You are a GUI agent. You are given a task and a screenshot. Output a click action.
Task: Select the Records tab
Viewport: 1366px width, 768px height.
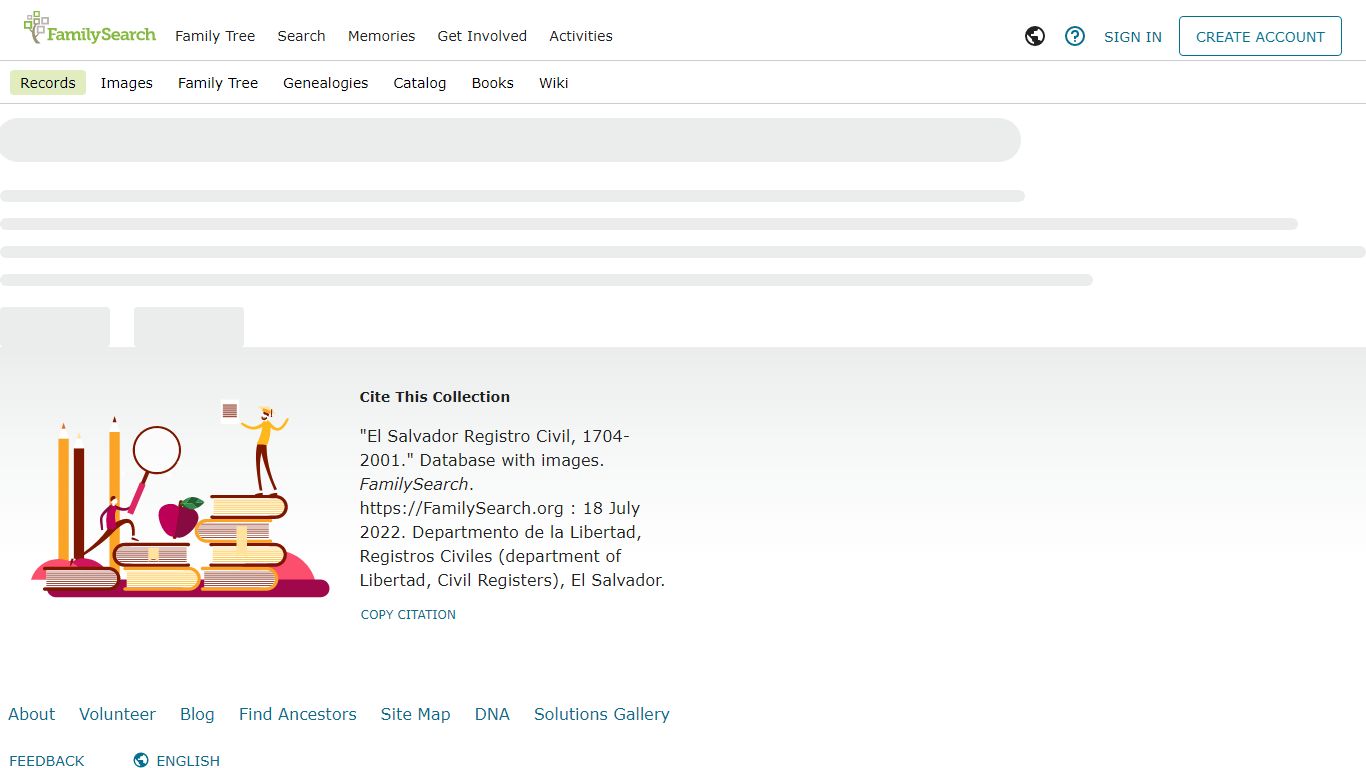(x=48, y=83)
